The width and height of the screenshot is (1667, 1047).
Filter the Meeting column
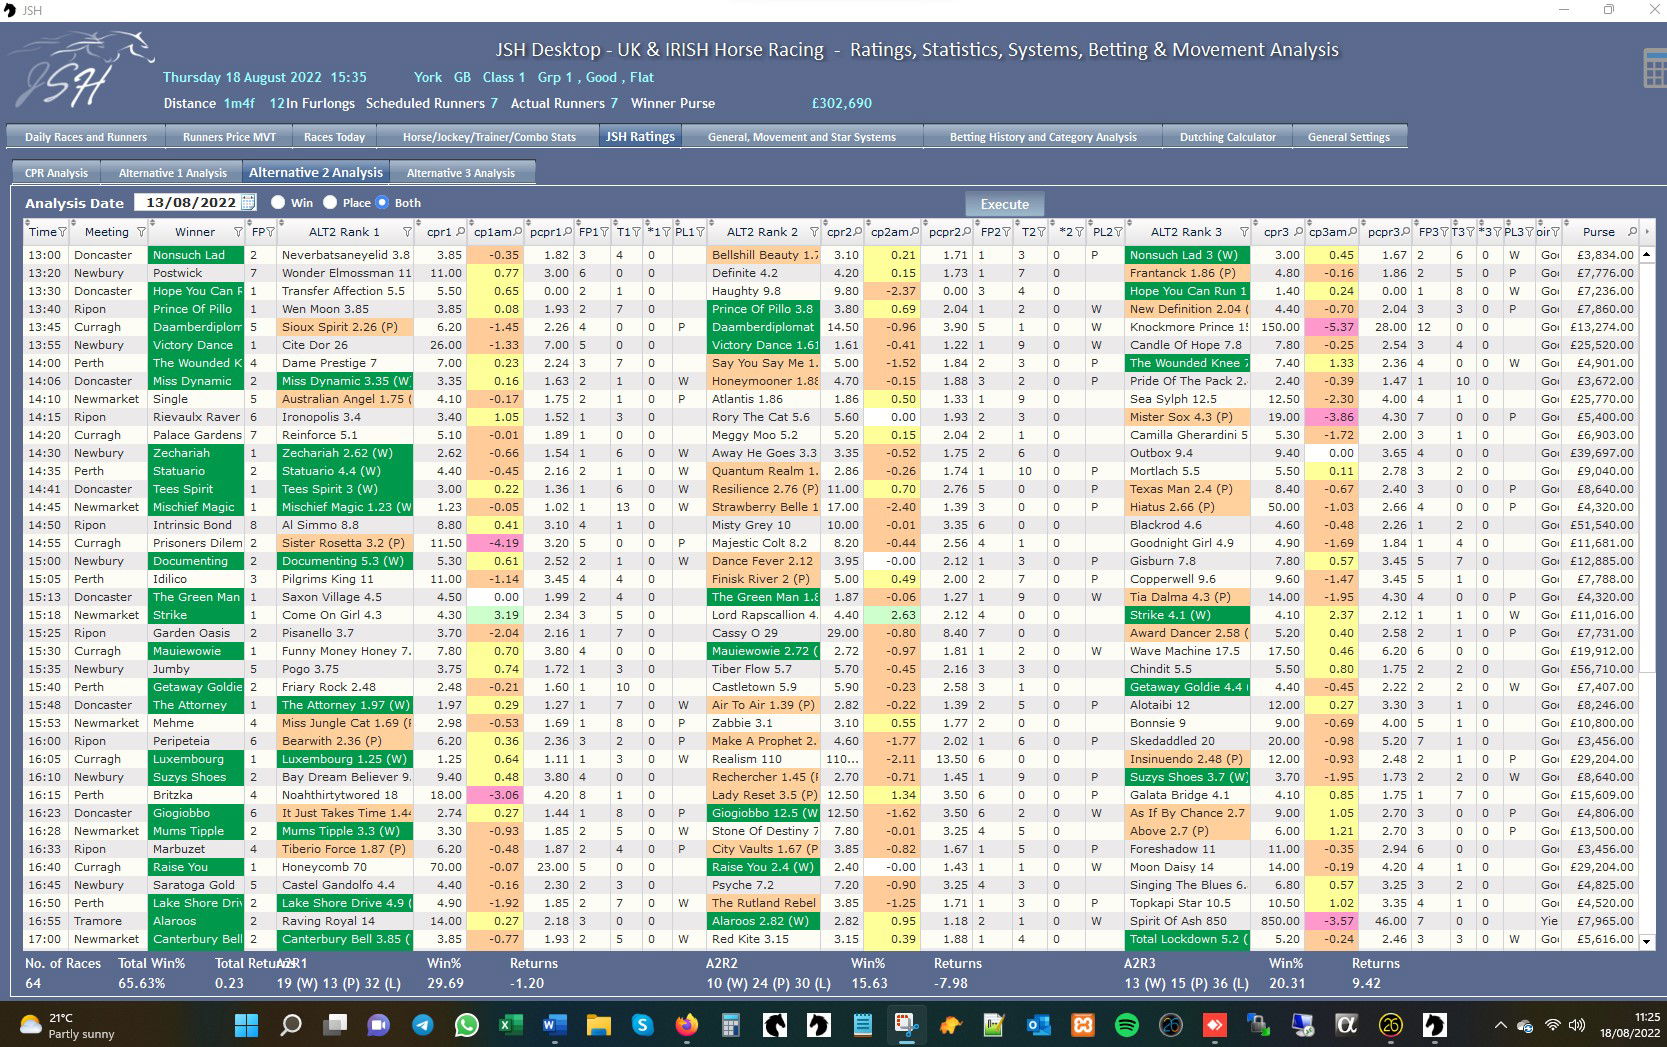(x=141, y=232)
